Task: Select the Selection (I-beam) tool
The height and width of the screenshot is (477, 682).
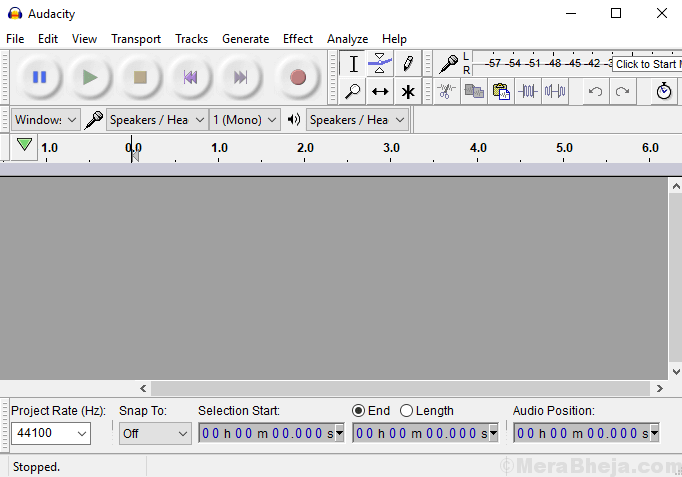Action: [353, 64]
